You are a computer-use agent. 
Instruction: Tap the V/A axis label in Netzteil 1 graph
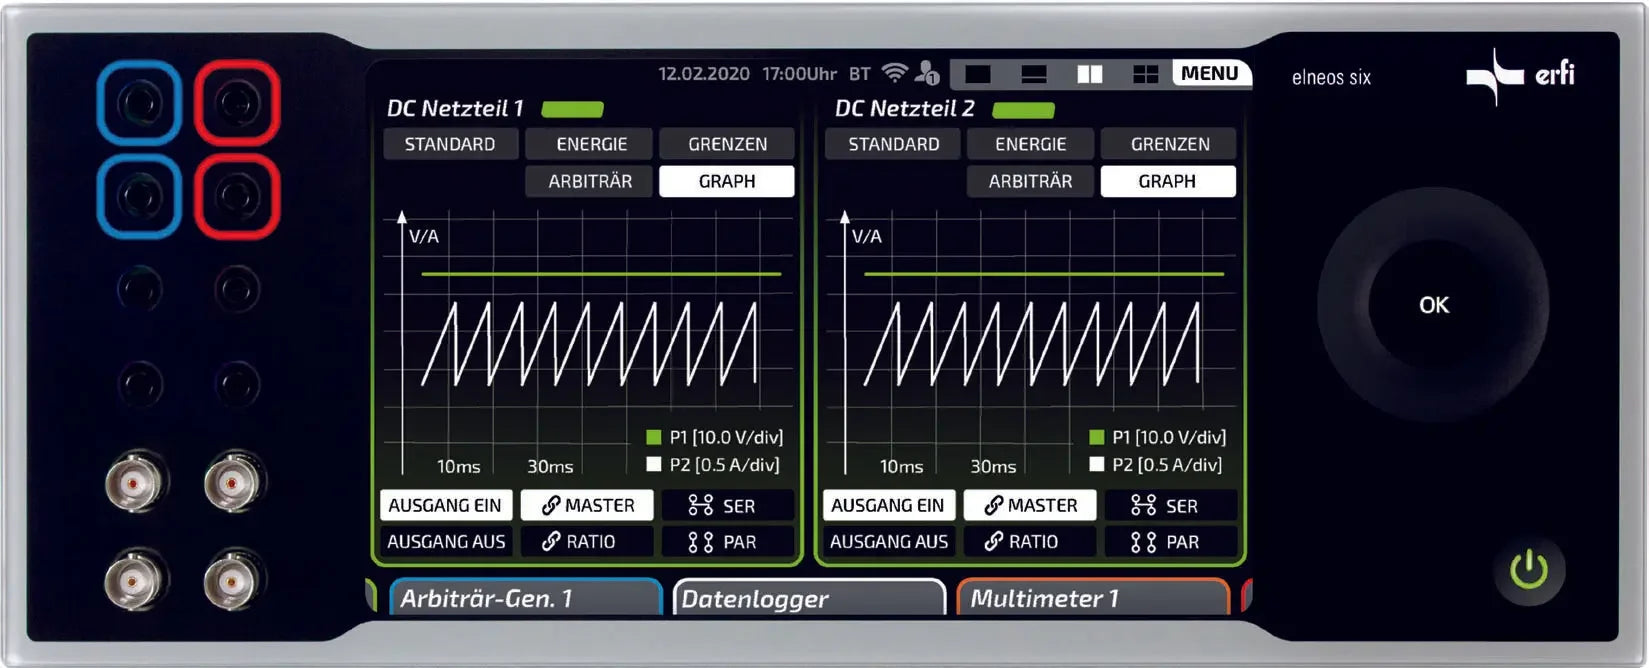tap(424, 236)
